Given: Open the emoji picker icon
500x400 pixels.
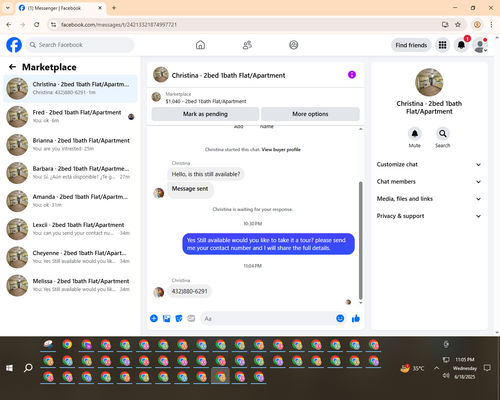Looking at the screenshot, I should pos(340,318).
